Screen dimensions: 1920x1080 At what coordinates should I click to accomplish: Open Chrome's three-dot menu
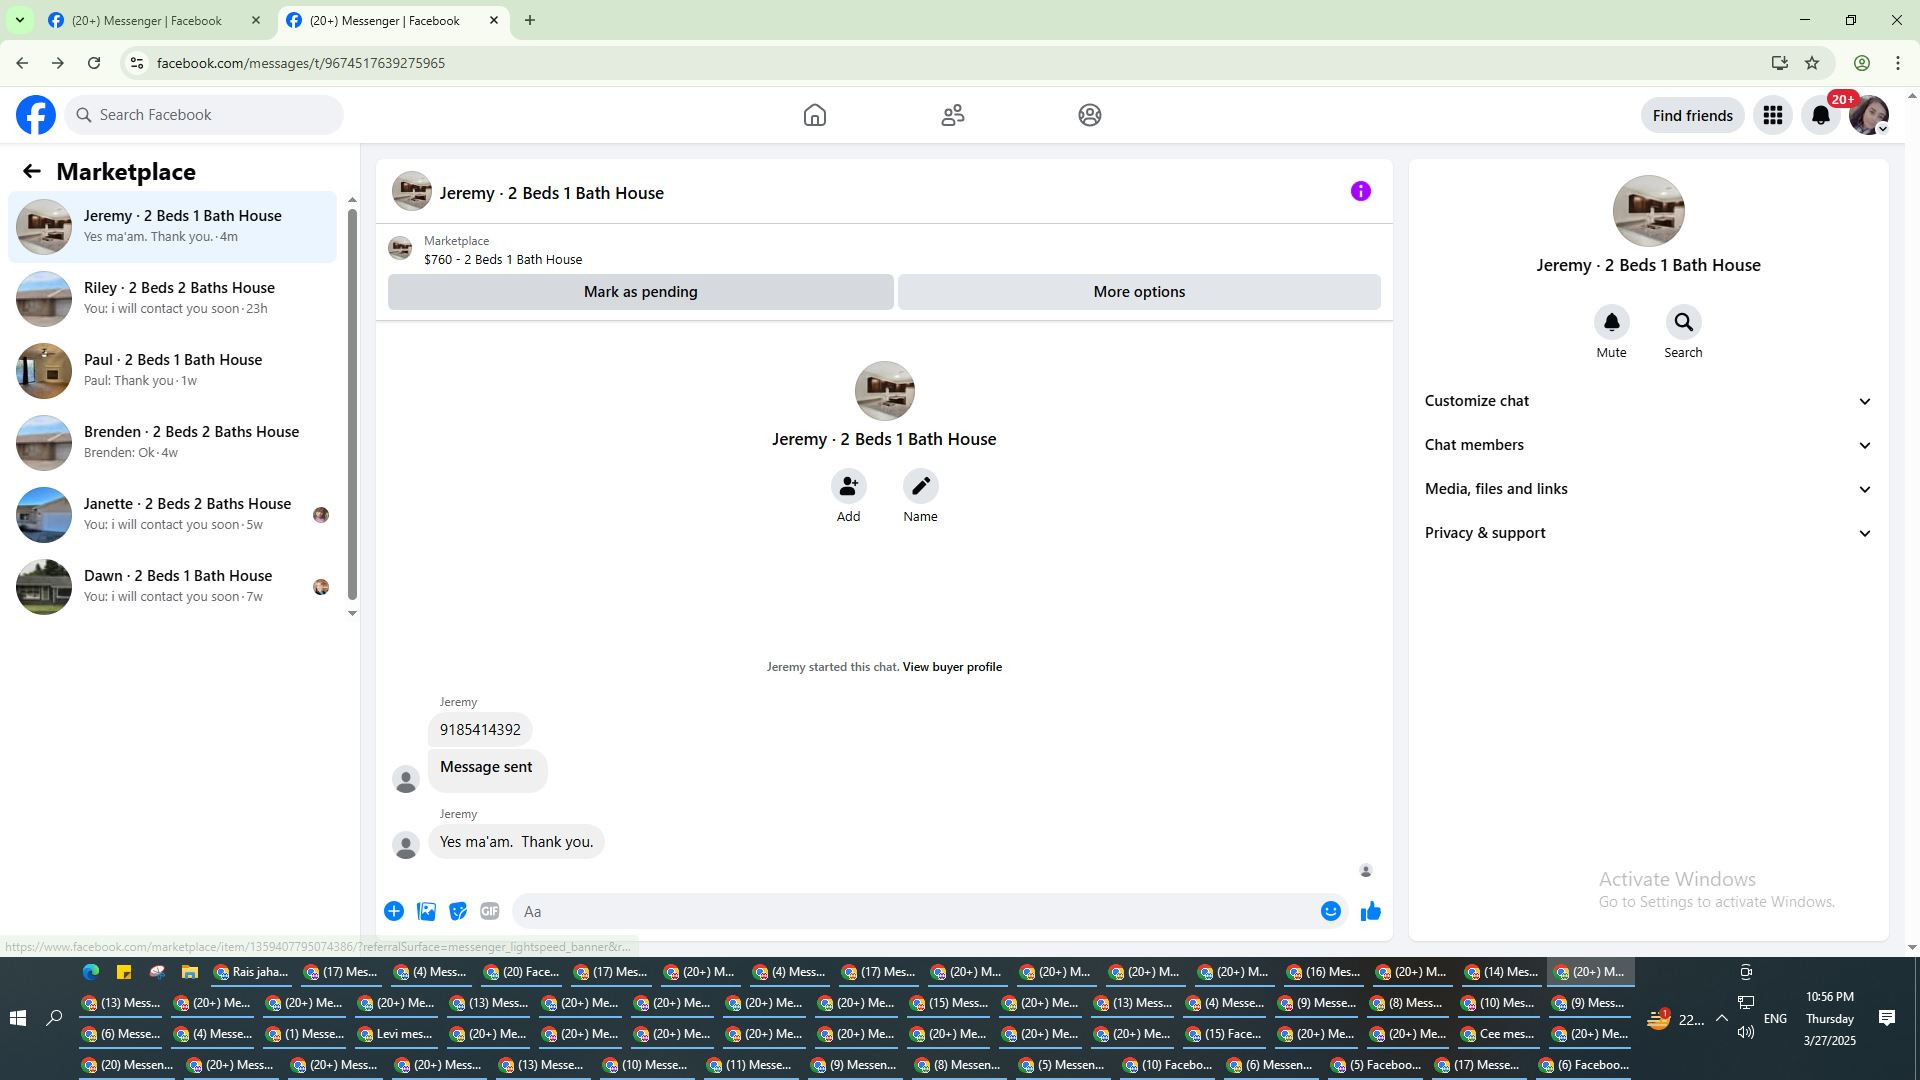pyautogui.click(x=1898, y=63)
